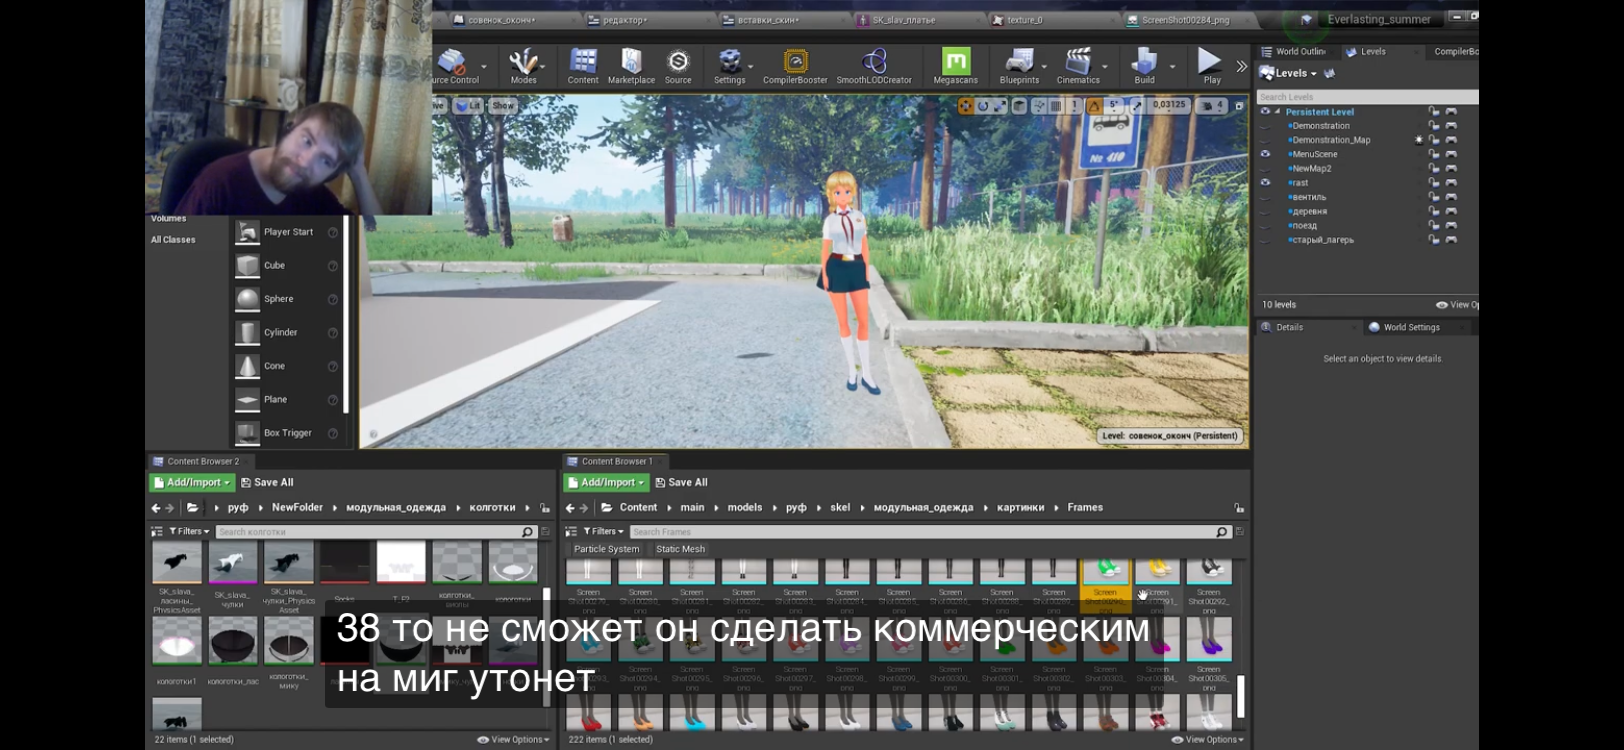The image size is (1624, 750).
Task: Click the Source Control toolbar icon
Action: 455,66
